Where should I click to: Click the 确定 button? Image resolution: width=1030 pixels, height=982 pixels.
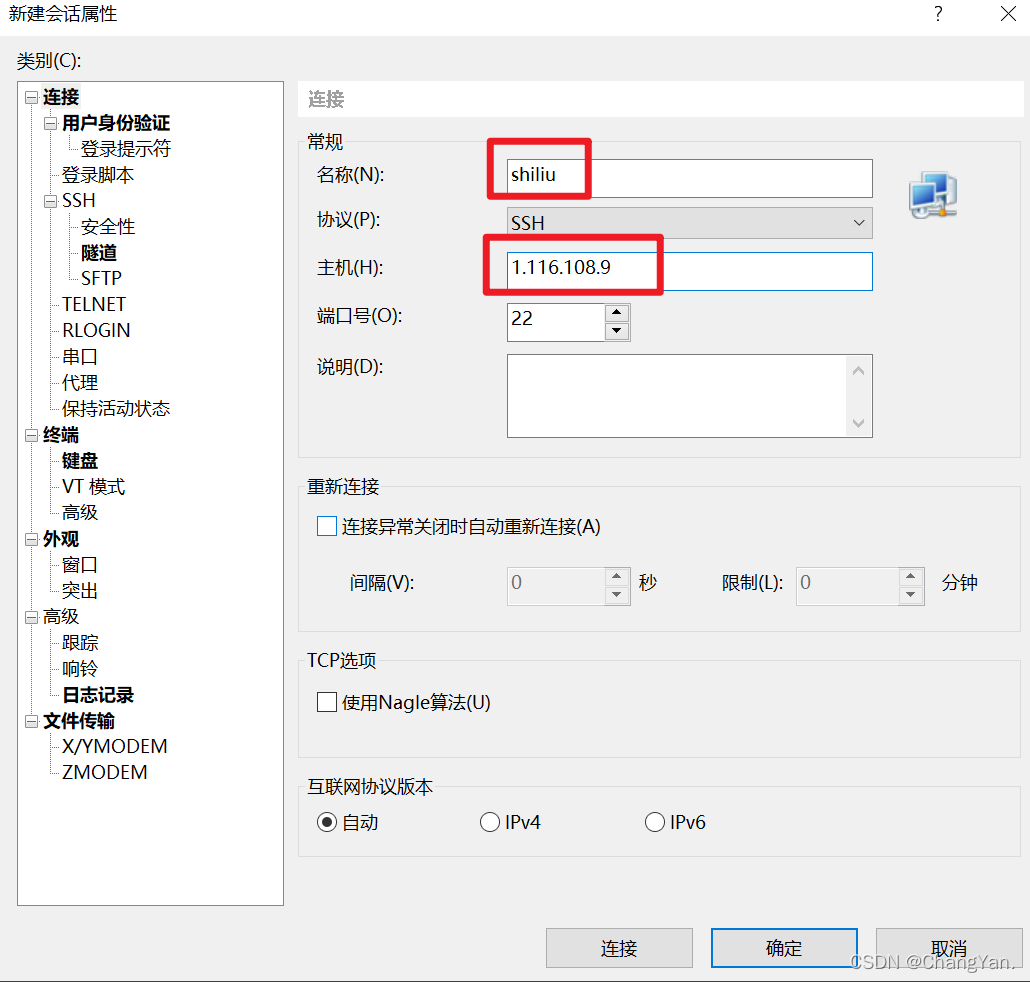(x=784, y=948)
